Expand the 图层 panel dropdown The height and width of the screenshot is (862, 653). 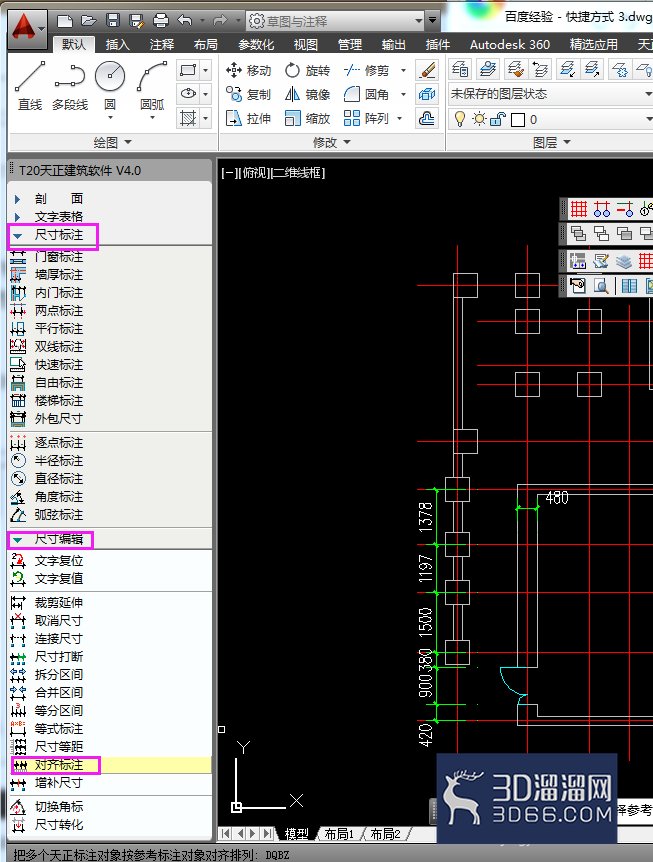pos(552,142)
